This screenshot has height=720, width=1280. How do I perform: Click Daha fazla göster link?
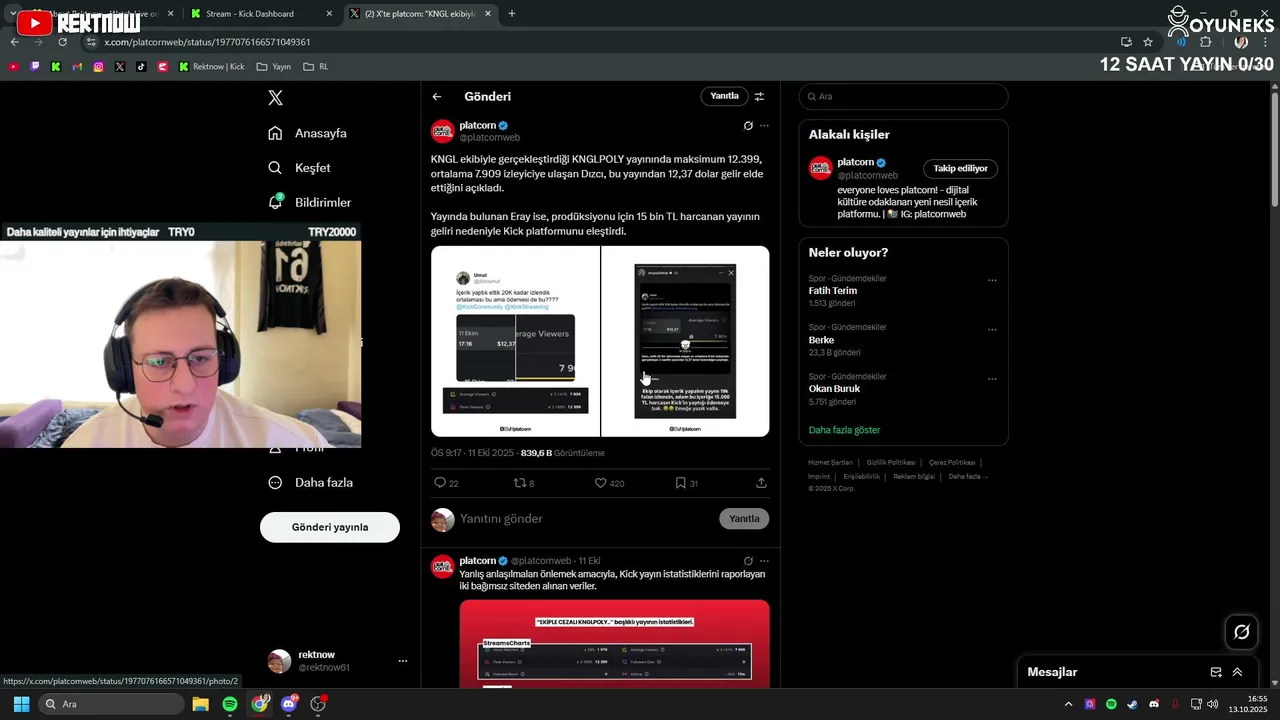coord(844,430)
